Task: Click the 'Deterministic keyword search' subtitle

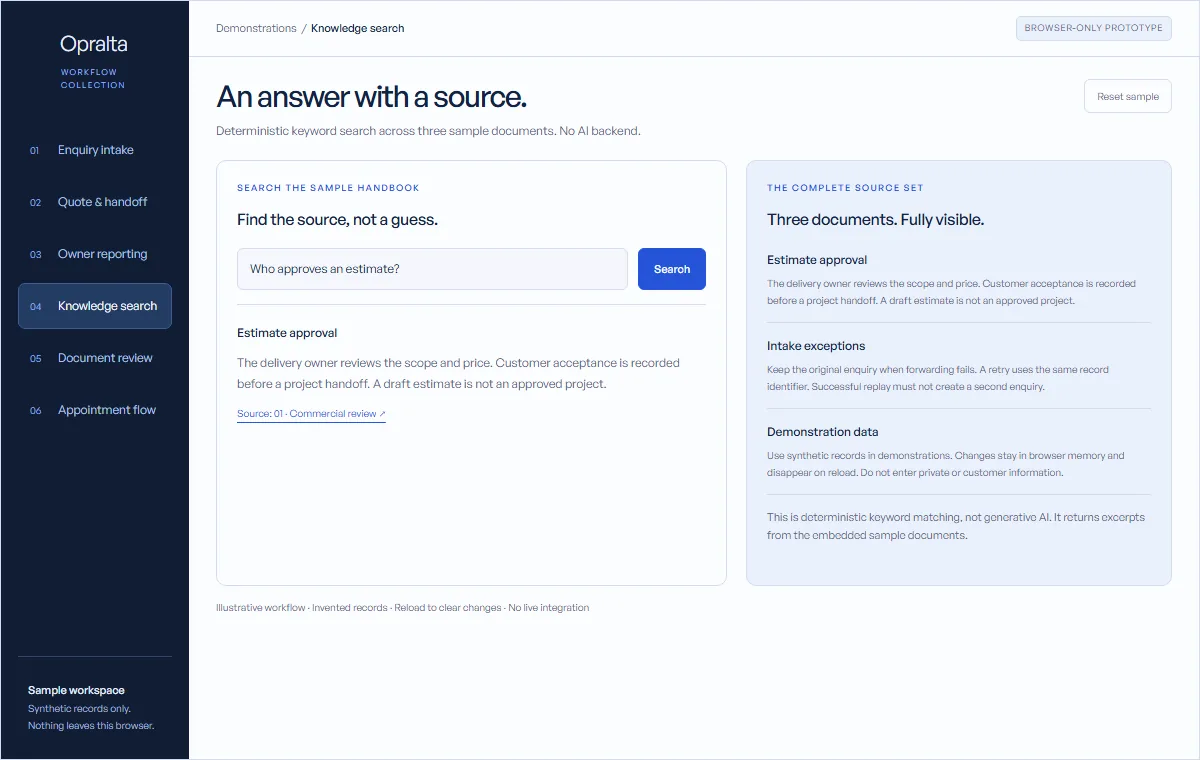Action: [428, 131]
